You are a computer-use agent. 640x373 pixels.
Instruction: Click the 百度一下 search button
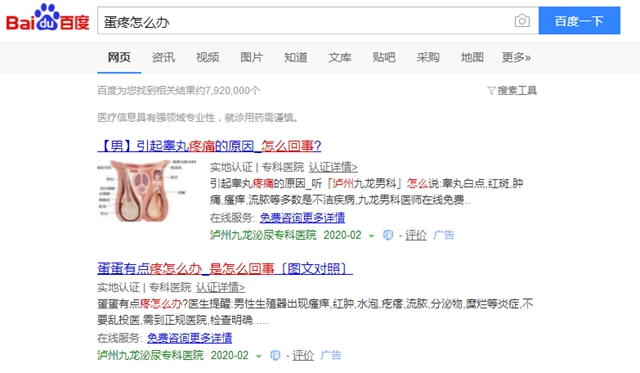(579, 20)
